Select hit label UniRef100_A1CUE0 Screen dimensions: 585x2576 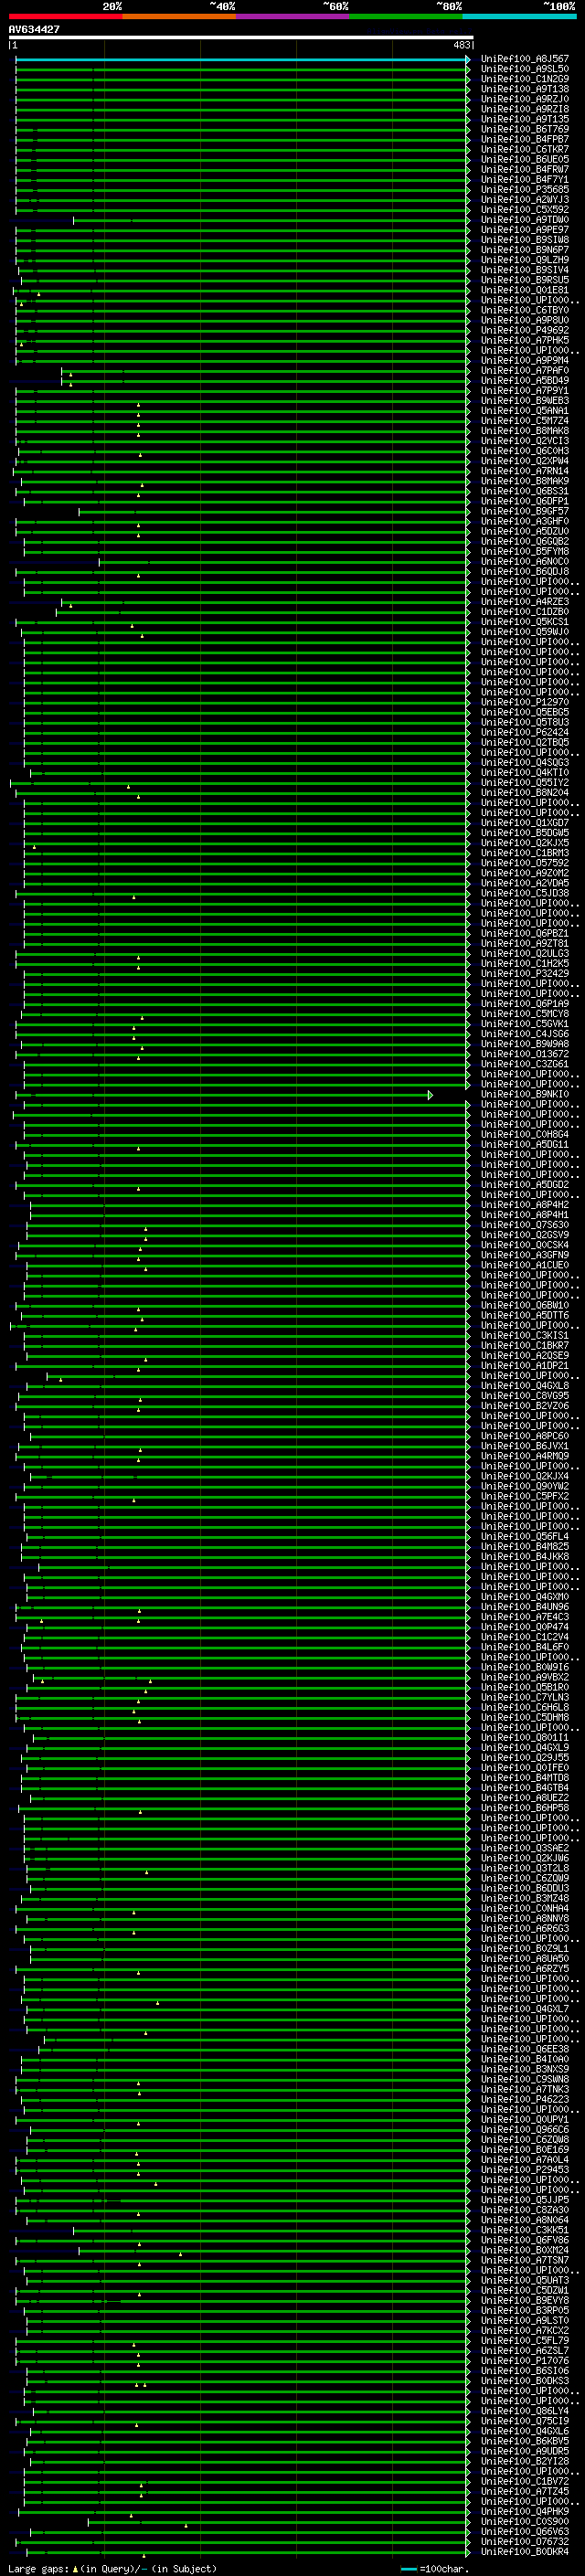pyautogui.click(x=525, y=1265)
